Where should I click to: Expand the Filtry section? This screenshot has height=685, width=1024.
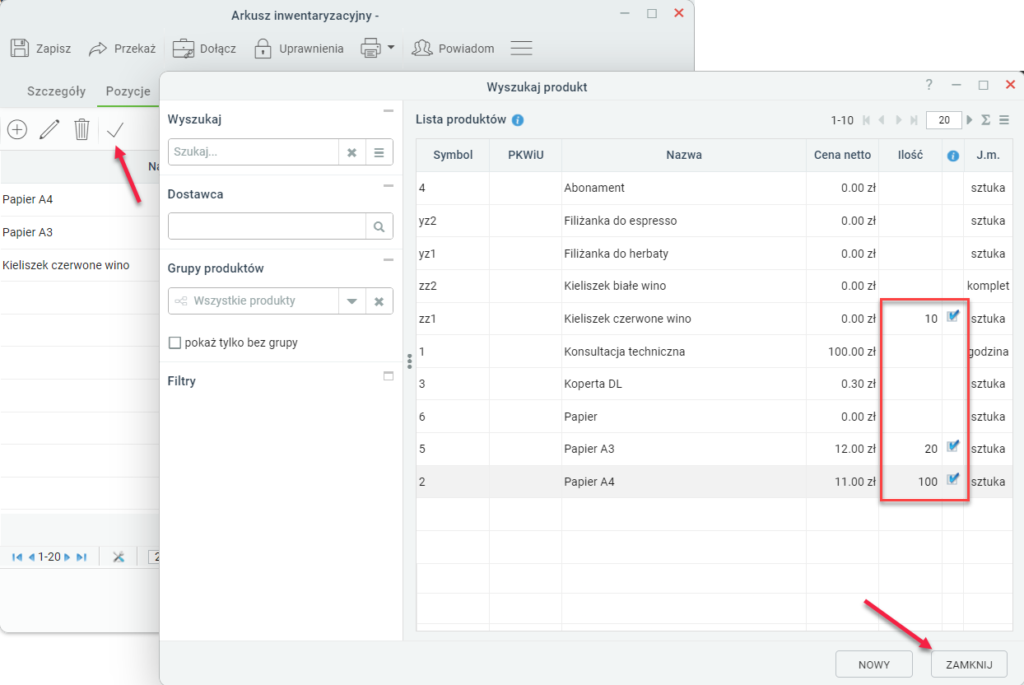pyautogui.click(x=389, y=376)
